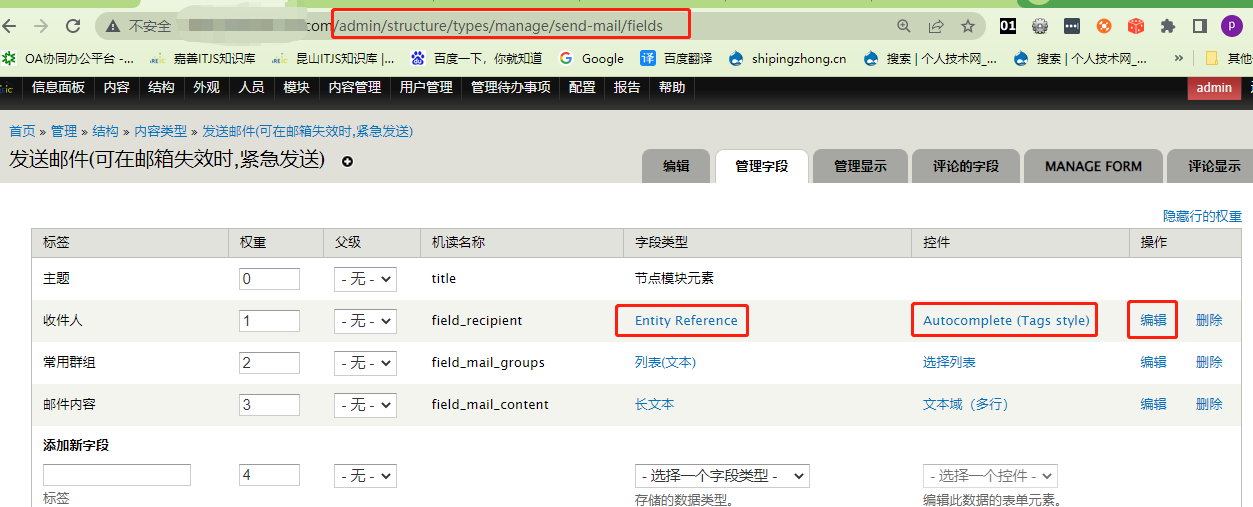Switch to the 管理显示 tab
This screenshot has height=507, width=1253.
click(860, 166)
